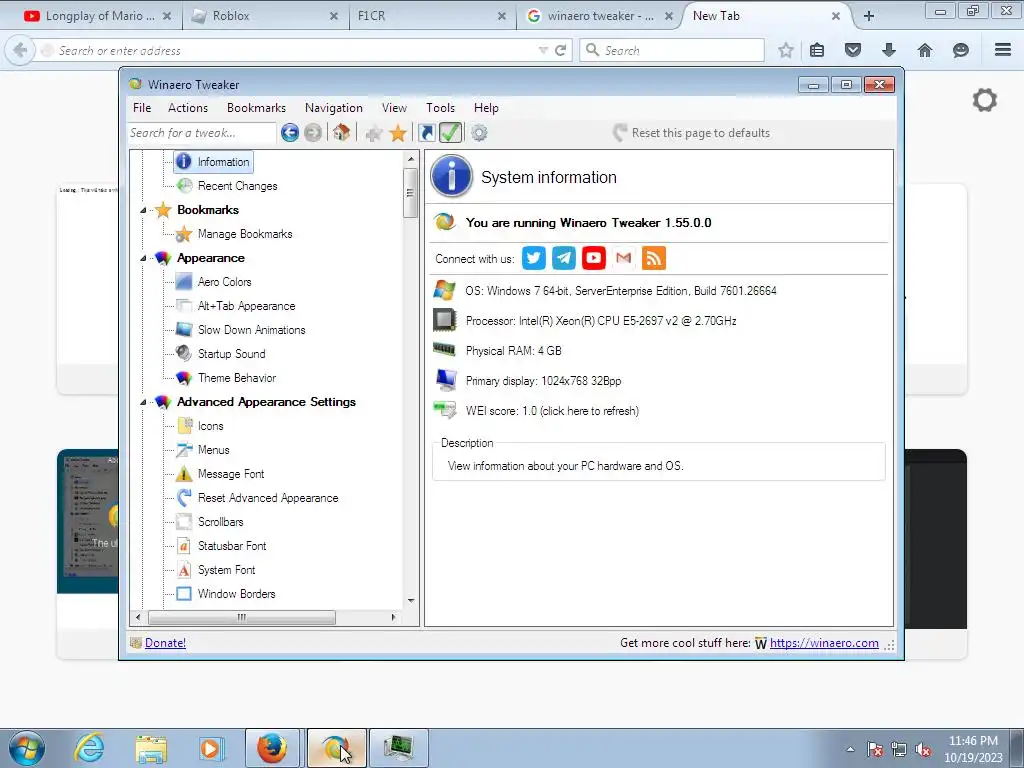1024x768 pixels.
Task: Click the Firefox bookmark star icon
Action: [786, 50]
